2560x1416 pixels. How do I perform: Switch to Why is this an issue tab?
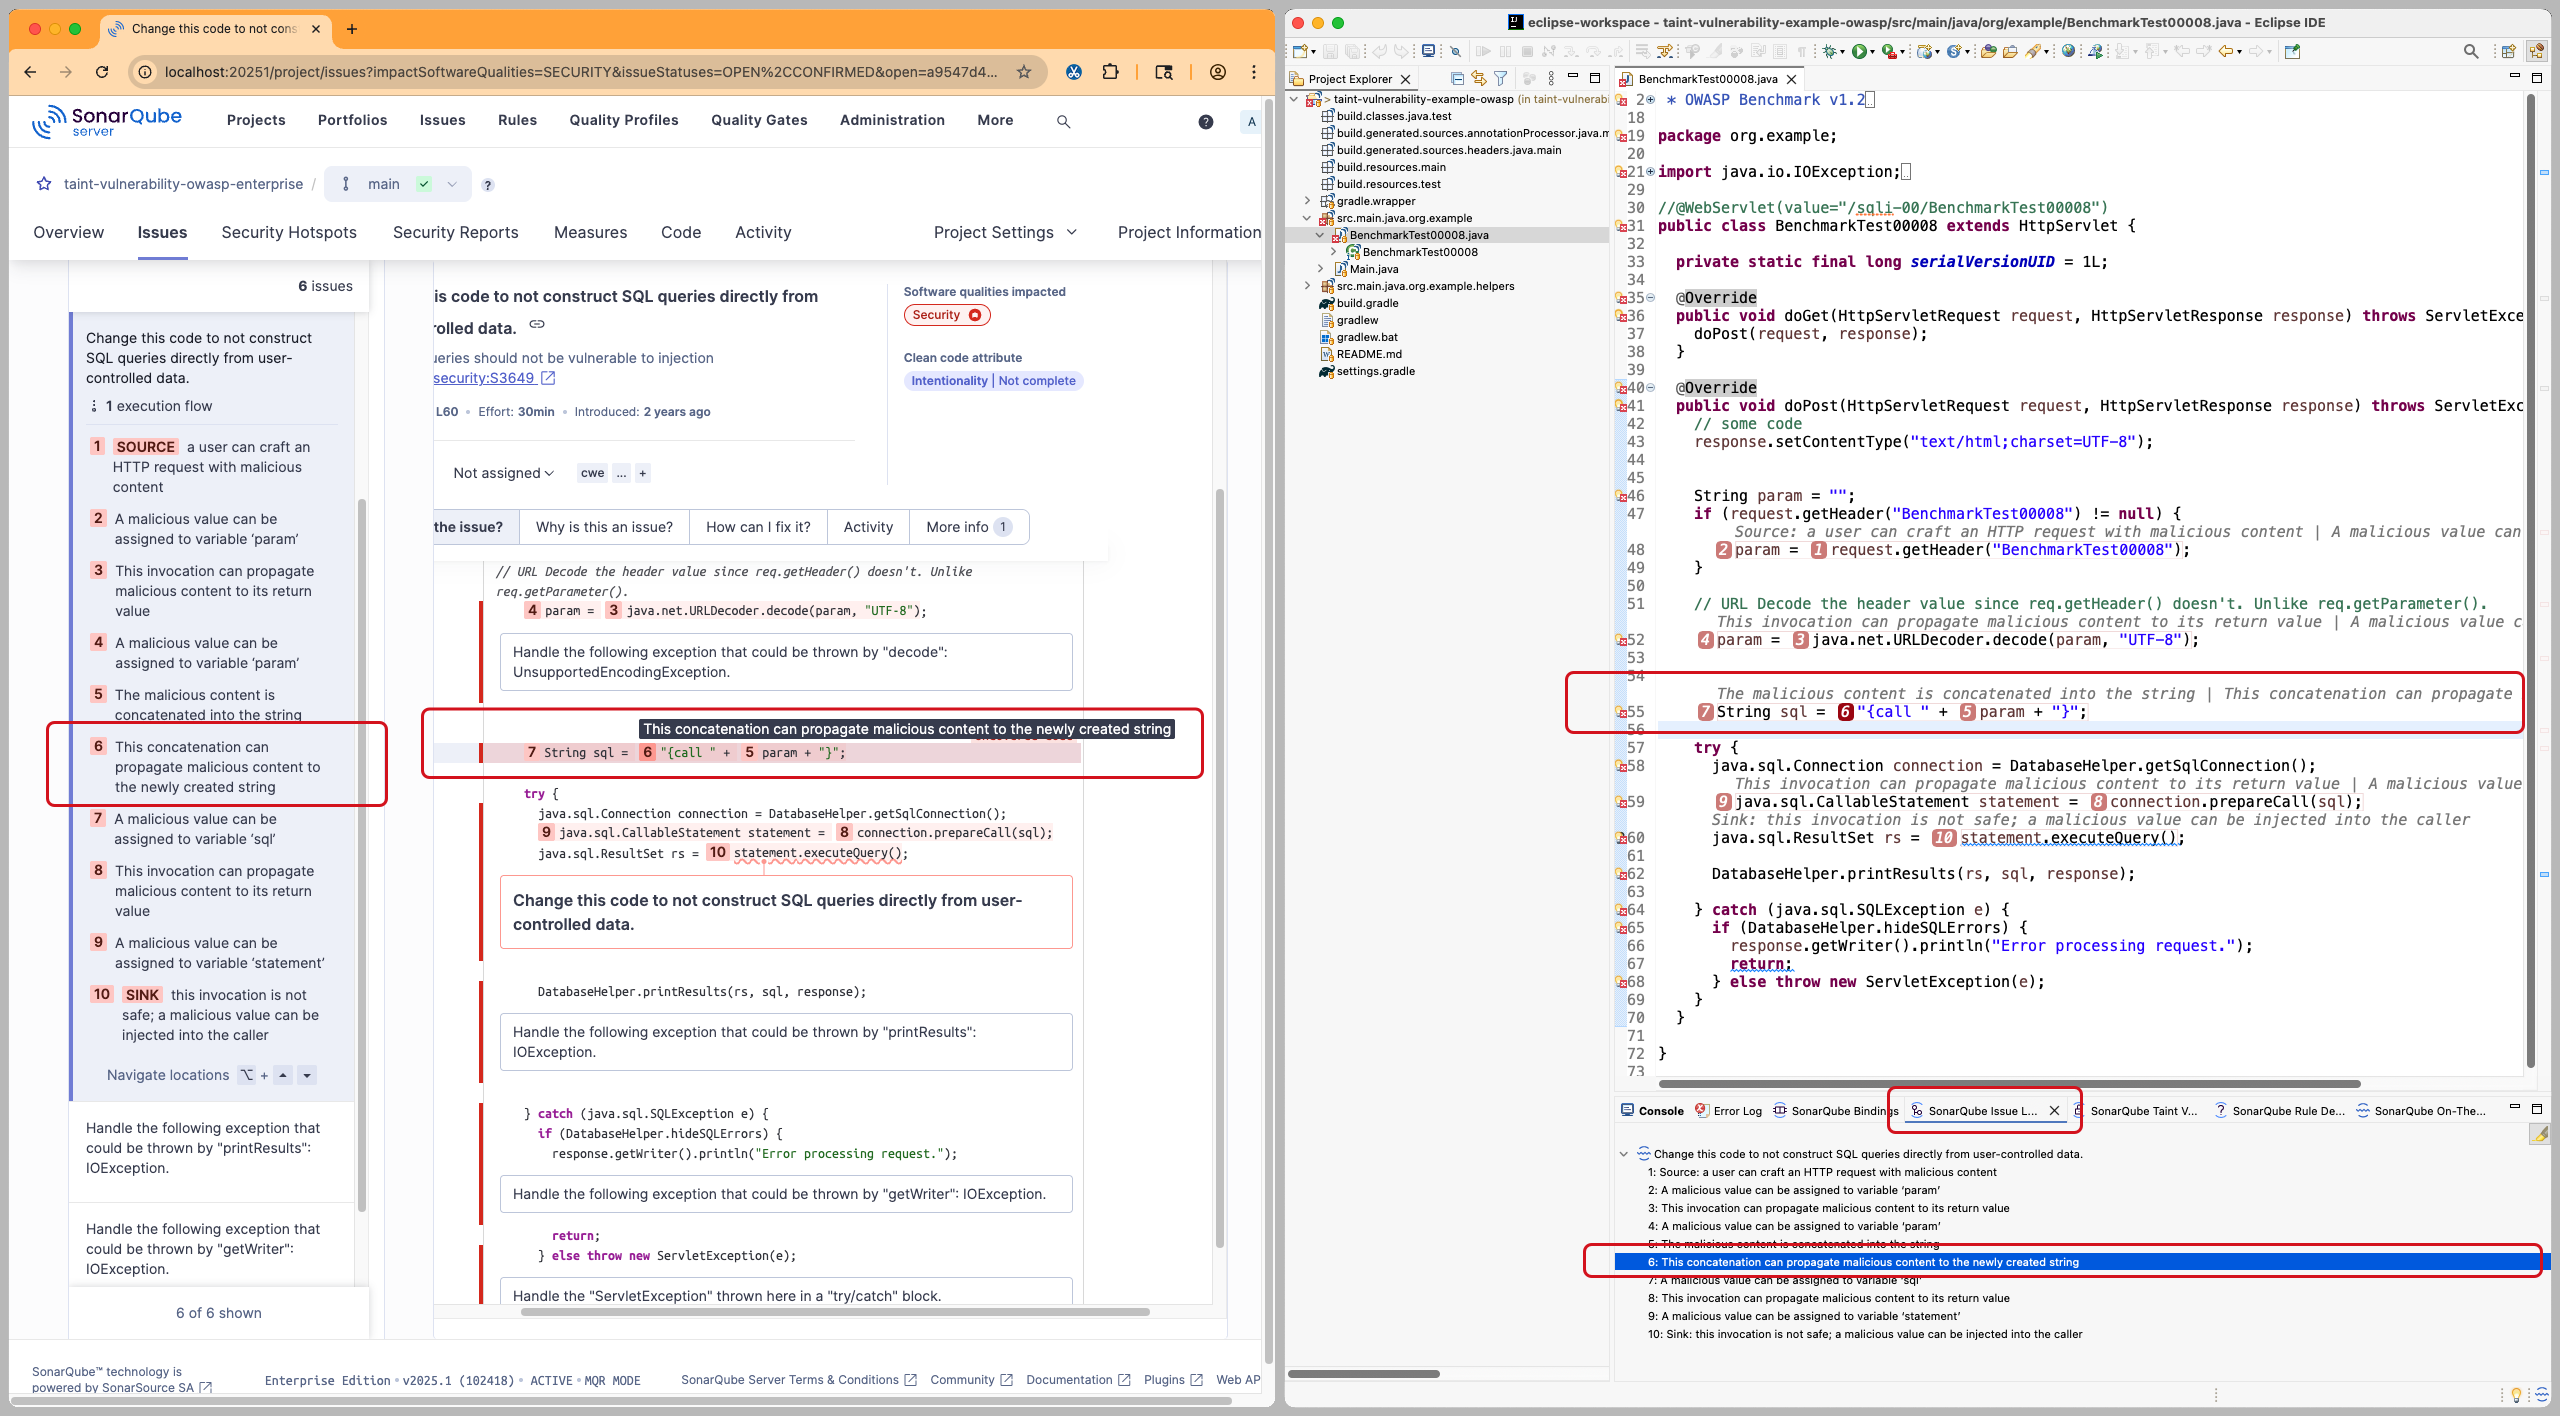pyautogui.click(x=604, y=527)
